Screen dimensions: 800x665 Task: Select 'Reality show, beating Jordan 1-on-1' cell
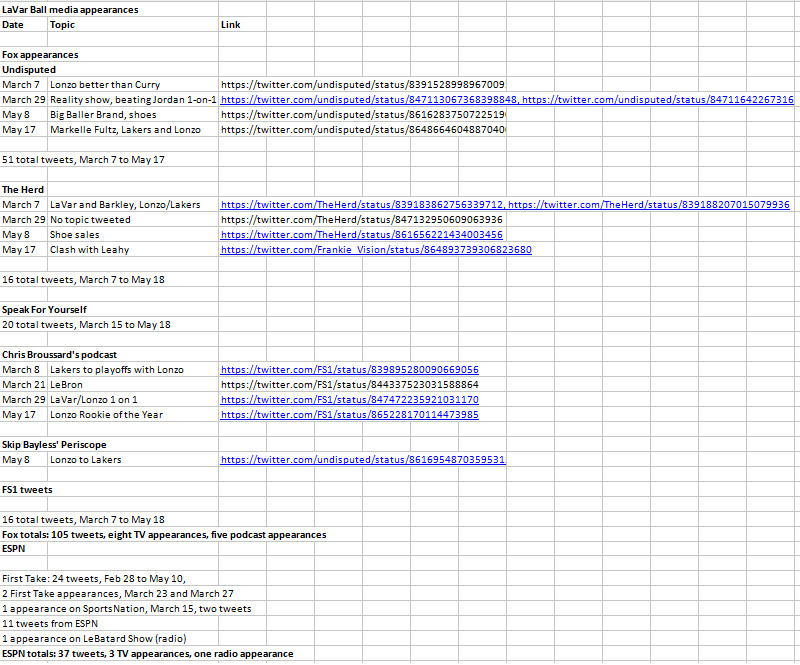133,100
